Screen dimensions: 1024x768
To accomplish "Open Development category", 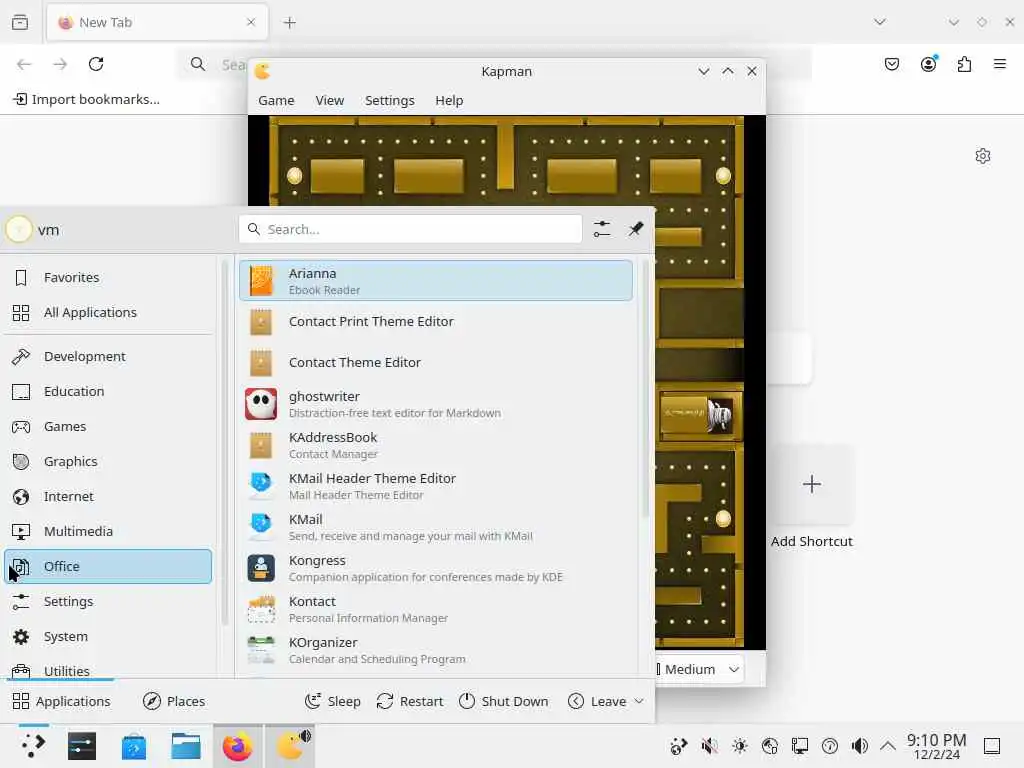I will [108, 357].
